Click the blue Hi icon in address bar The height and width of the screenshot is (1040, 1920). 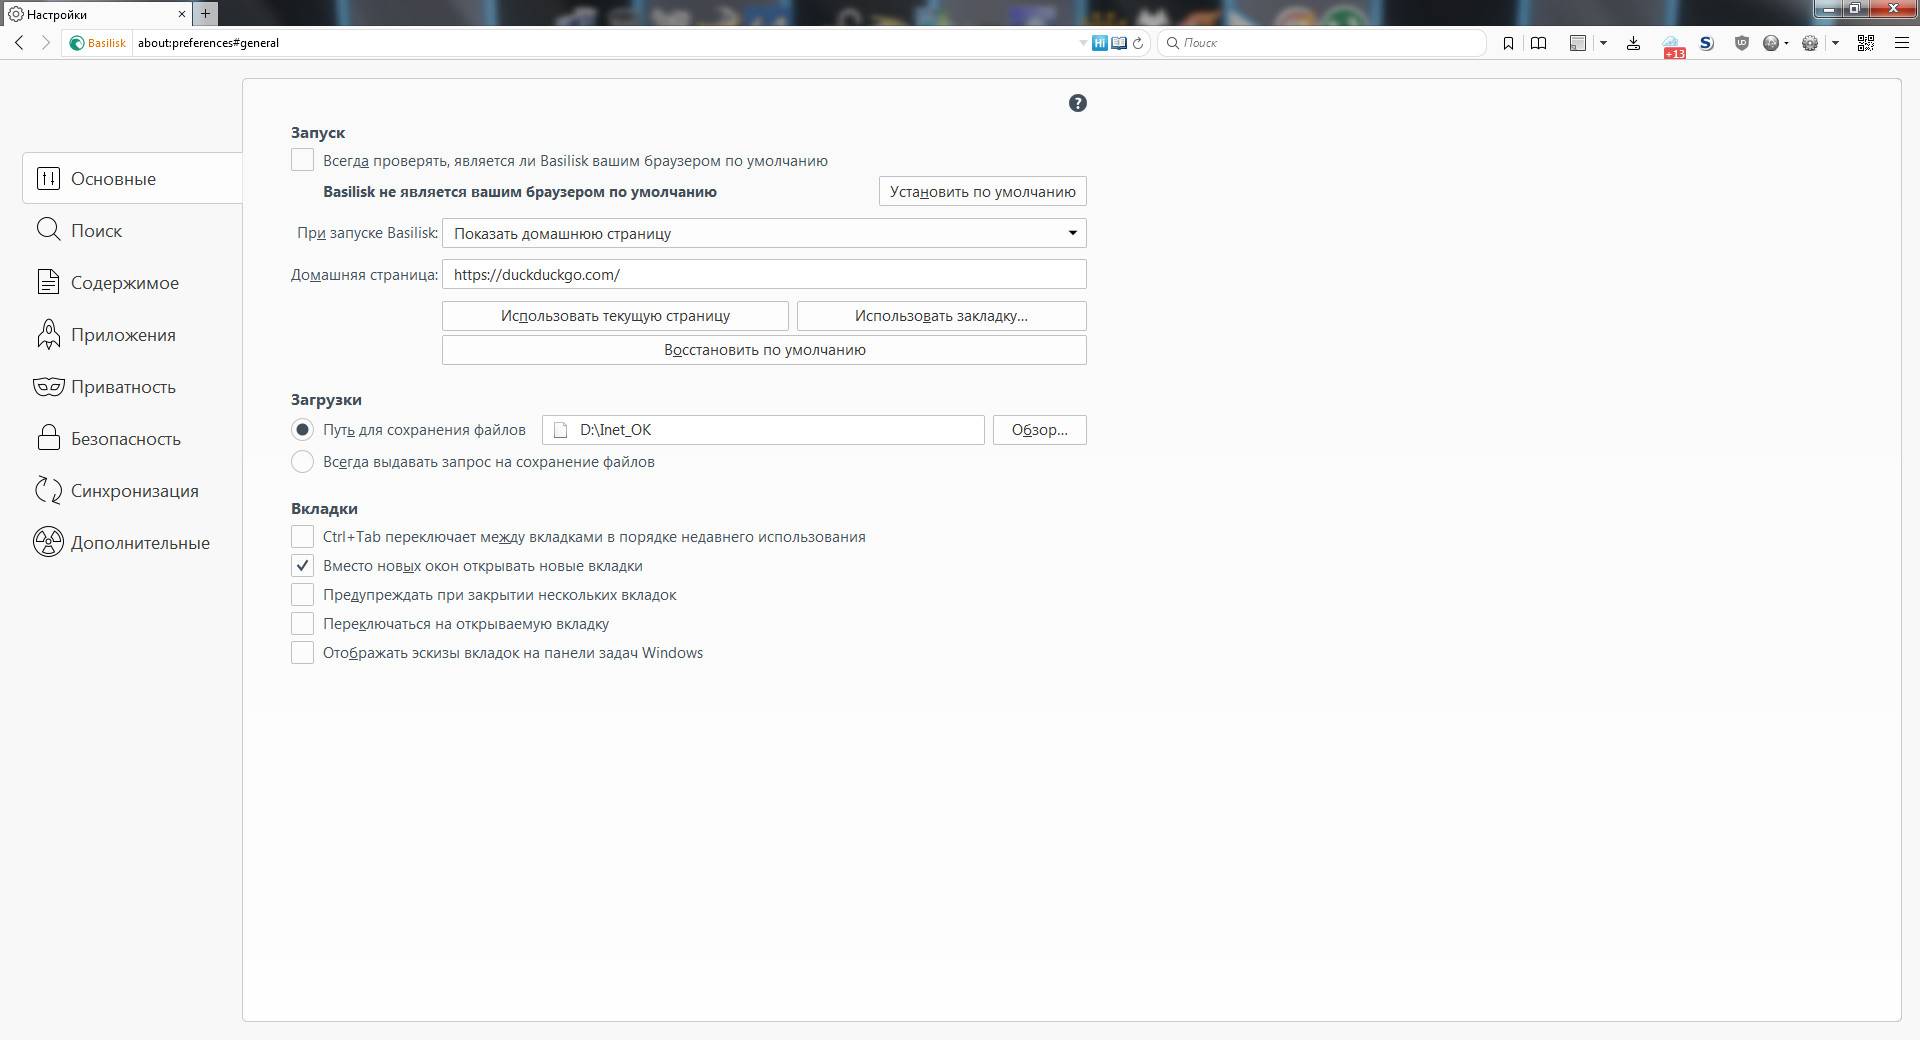click(x=1100, y=43)
